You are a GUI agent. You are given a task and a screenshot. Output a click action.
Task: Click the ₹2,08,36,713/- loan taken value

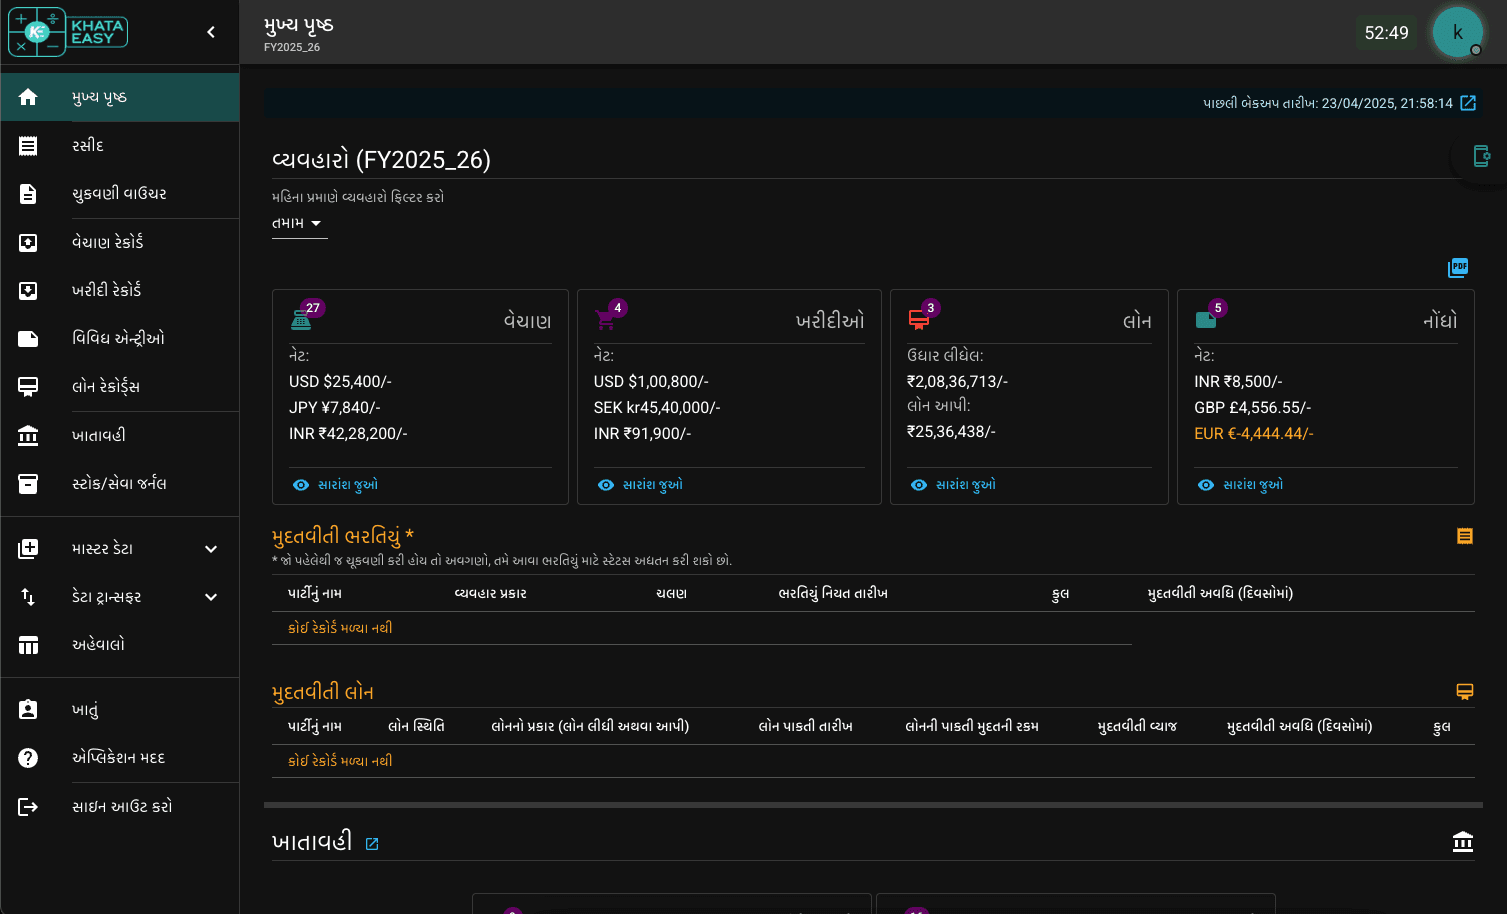point(957,382)
